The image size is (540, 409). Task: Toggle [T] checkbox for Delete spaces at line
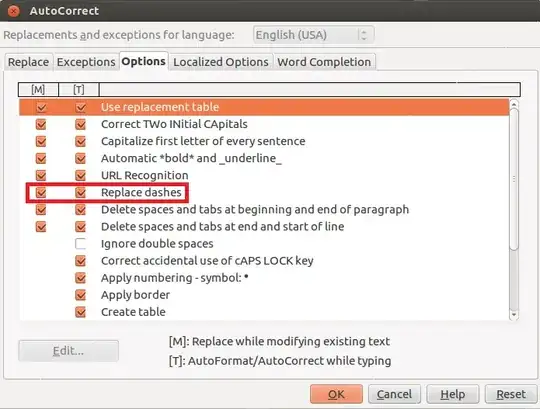81,227
